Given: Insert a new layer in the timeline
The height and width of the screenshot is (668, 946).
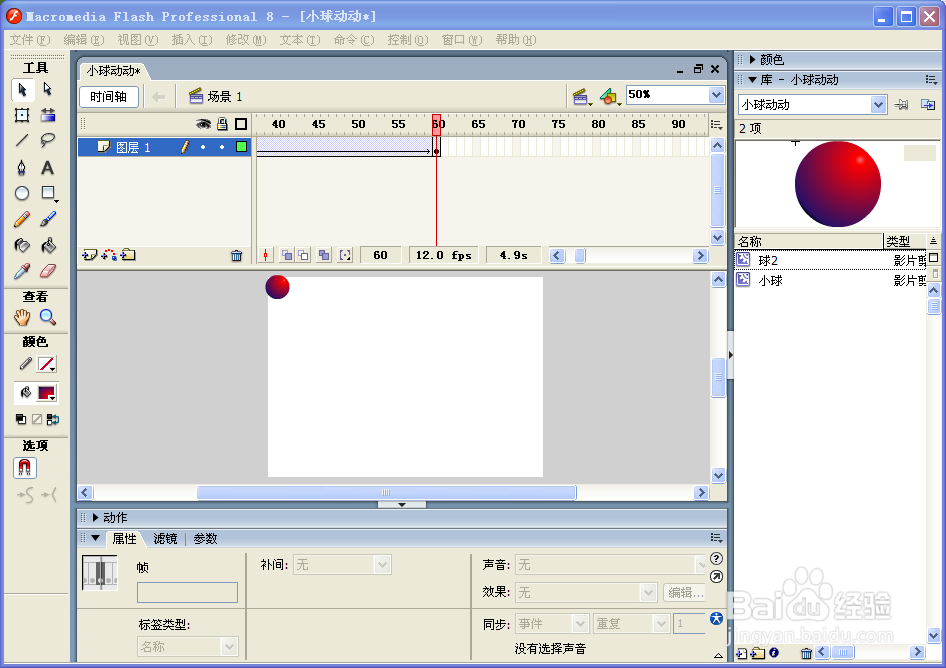Looking at the screenshot, I should tap(90, 255).
